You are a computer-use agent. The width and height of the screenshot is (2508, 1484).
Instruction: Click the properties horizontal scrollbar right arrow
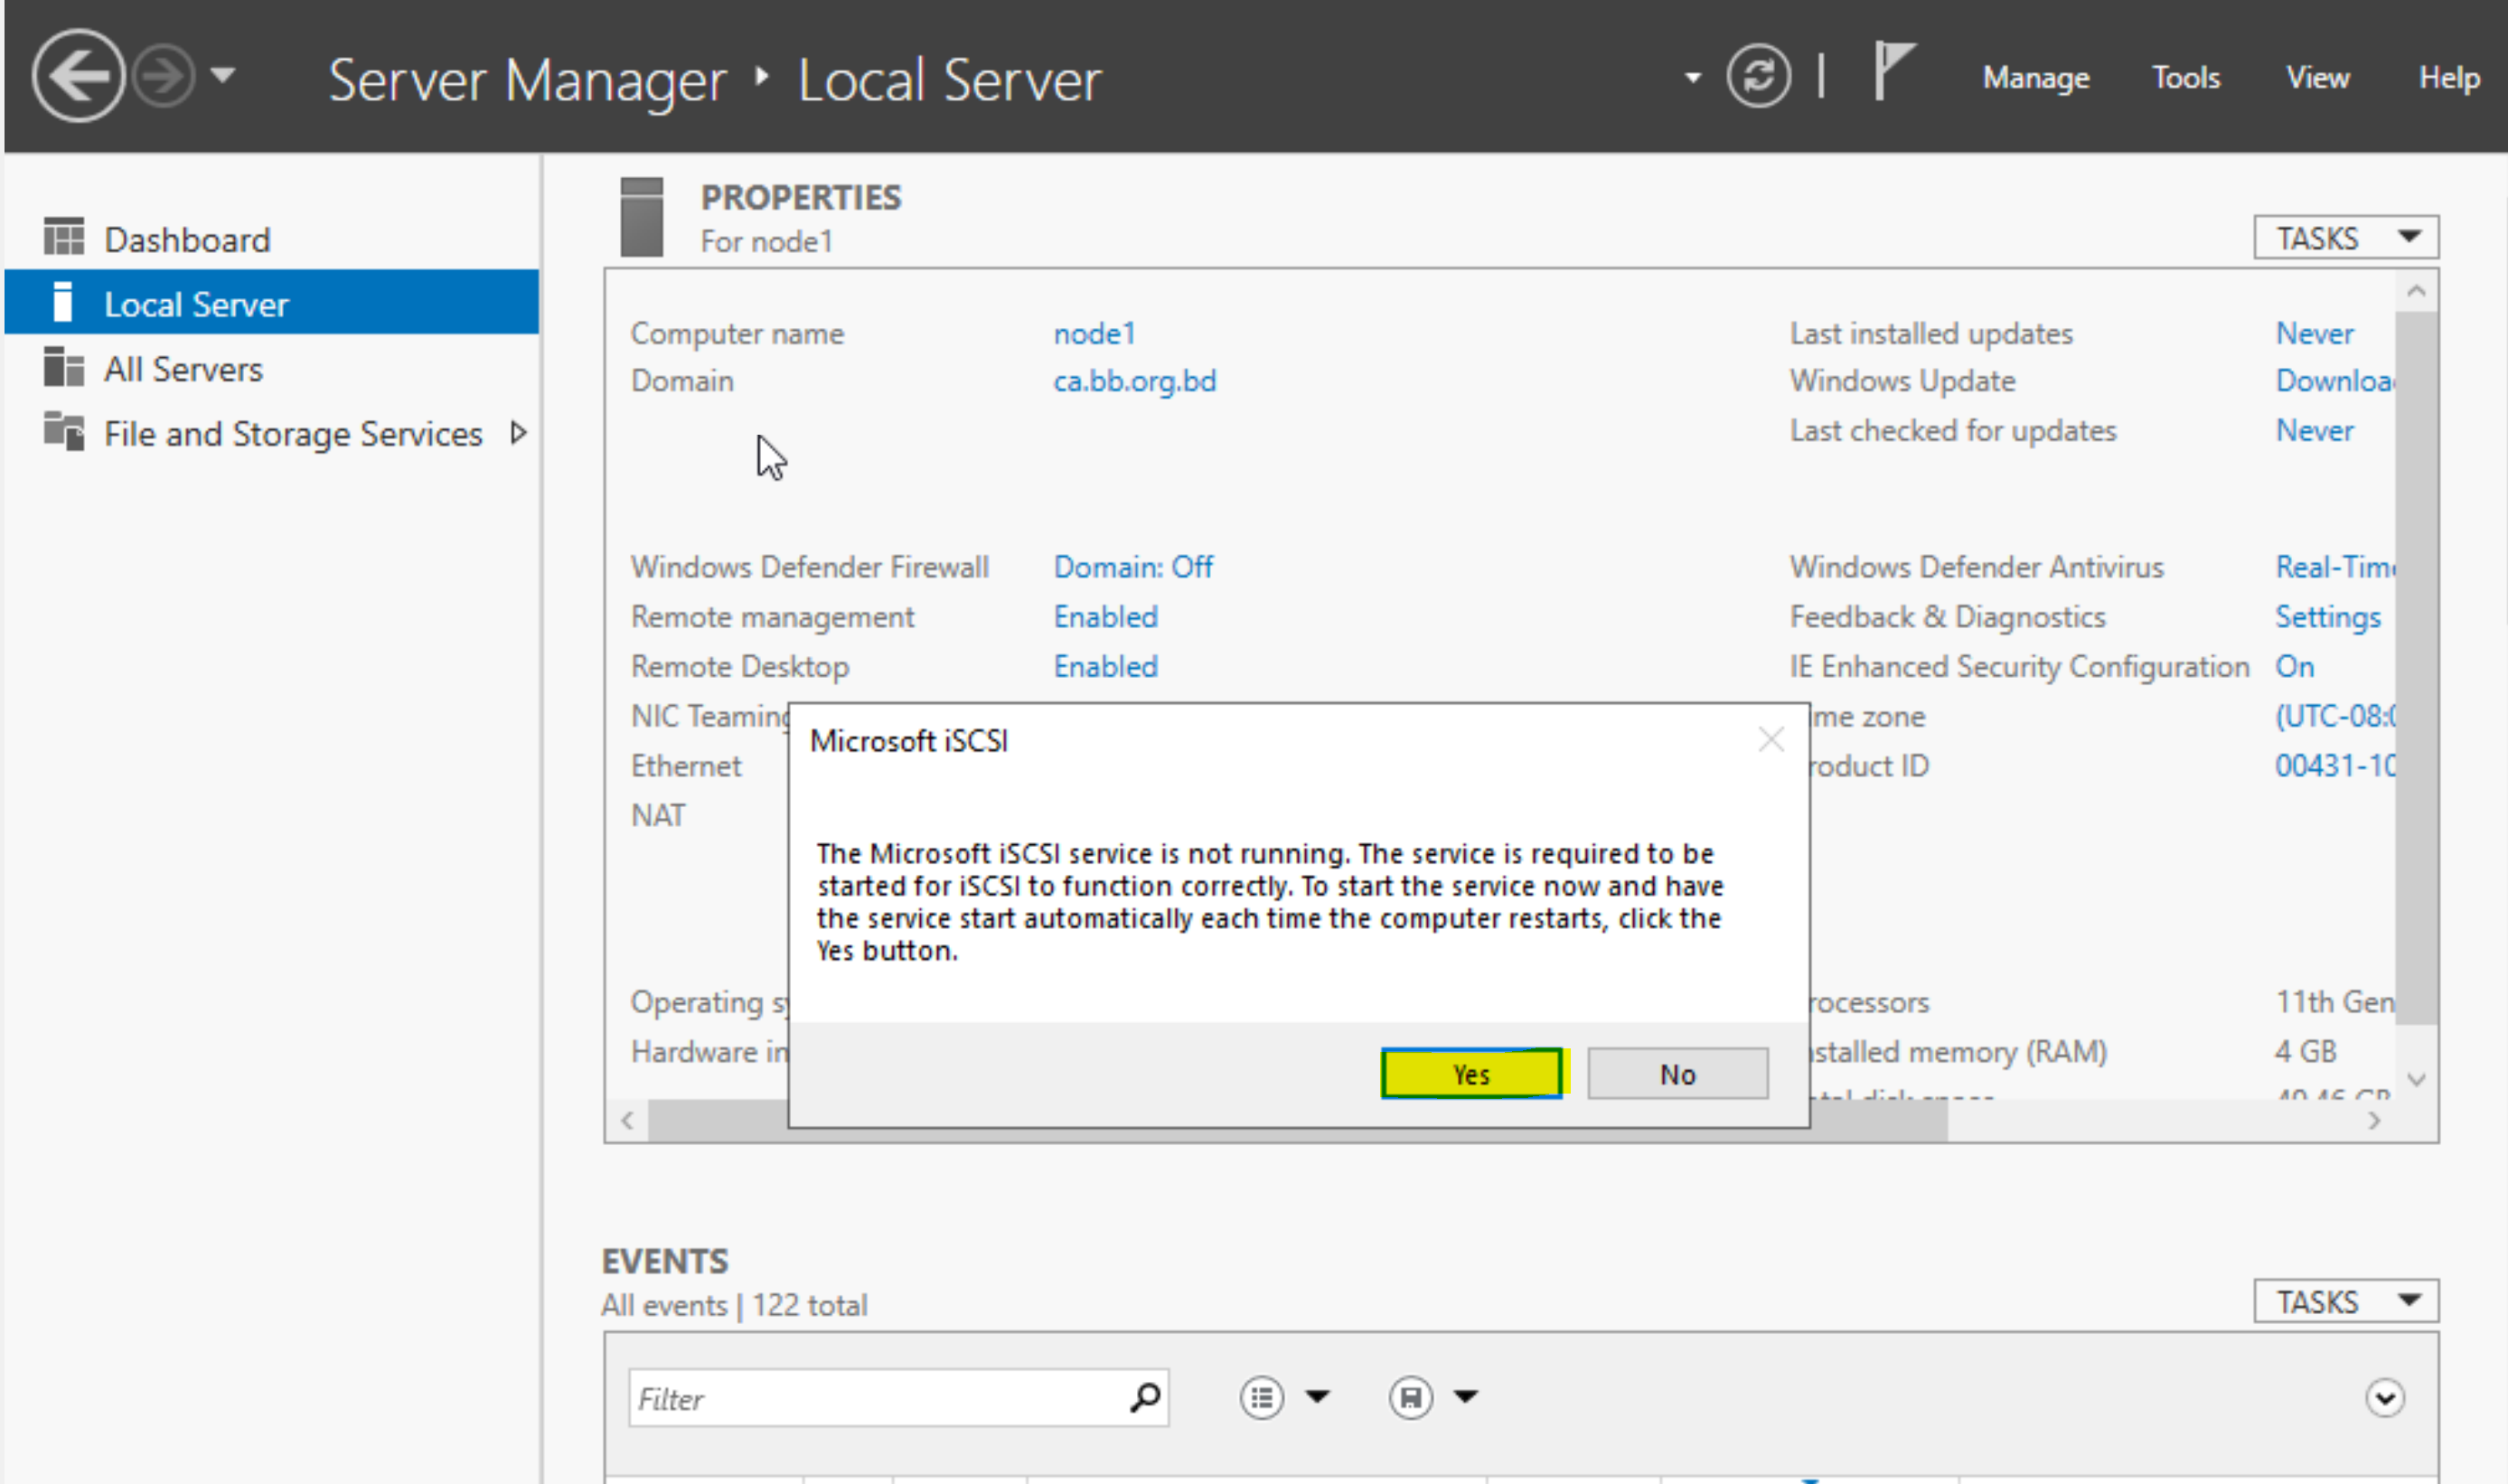(2374, 1120)
